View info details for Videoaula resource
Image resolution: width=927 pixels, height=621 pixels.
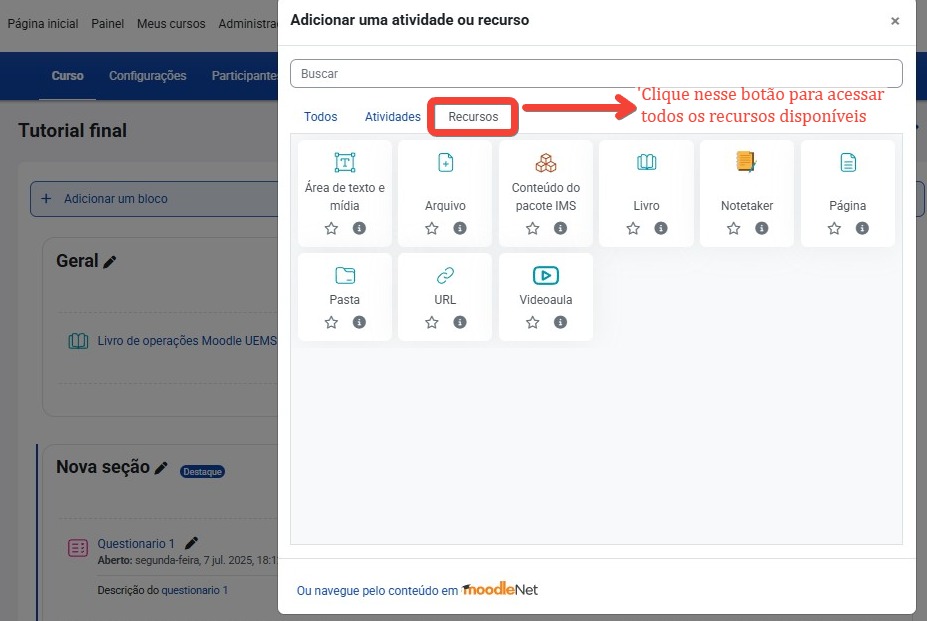click(559, 322)
